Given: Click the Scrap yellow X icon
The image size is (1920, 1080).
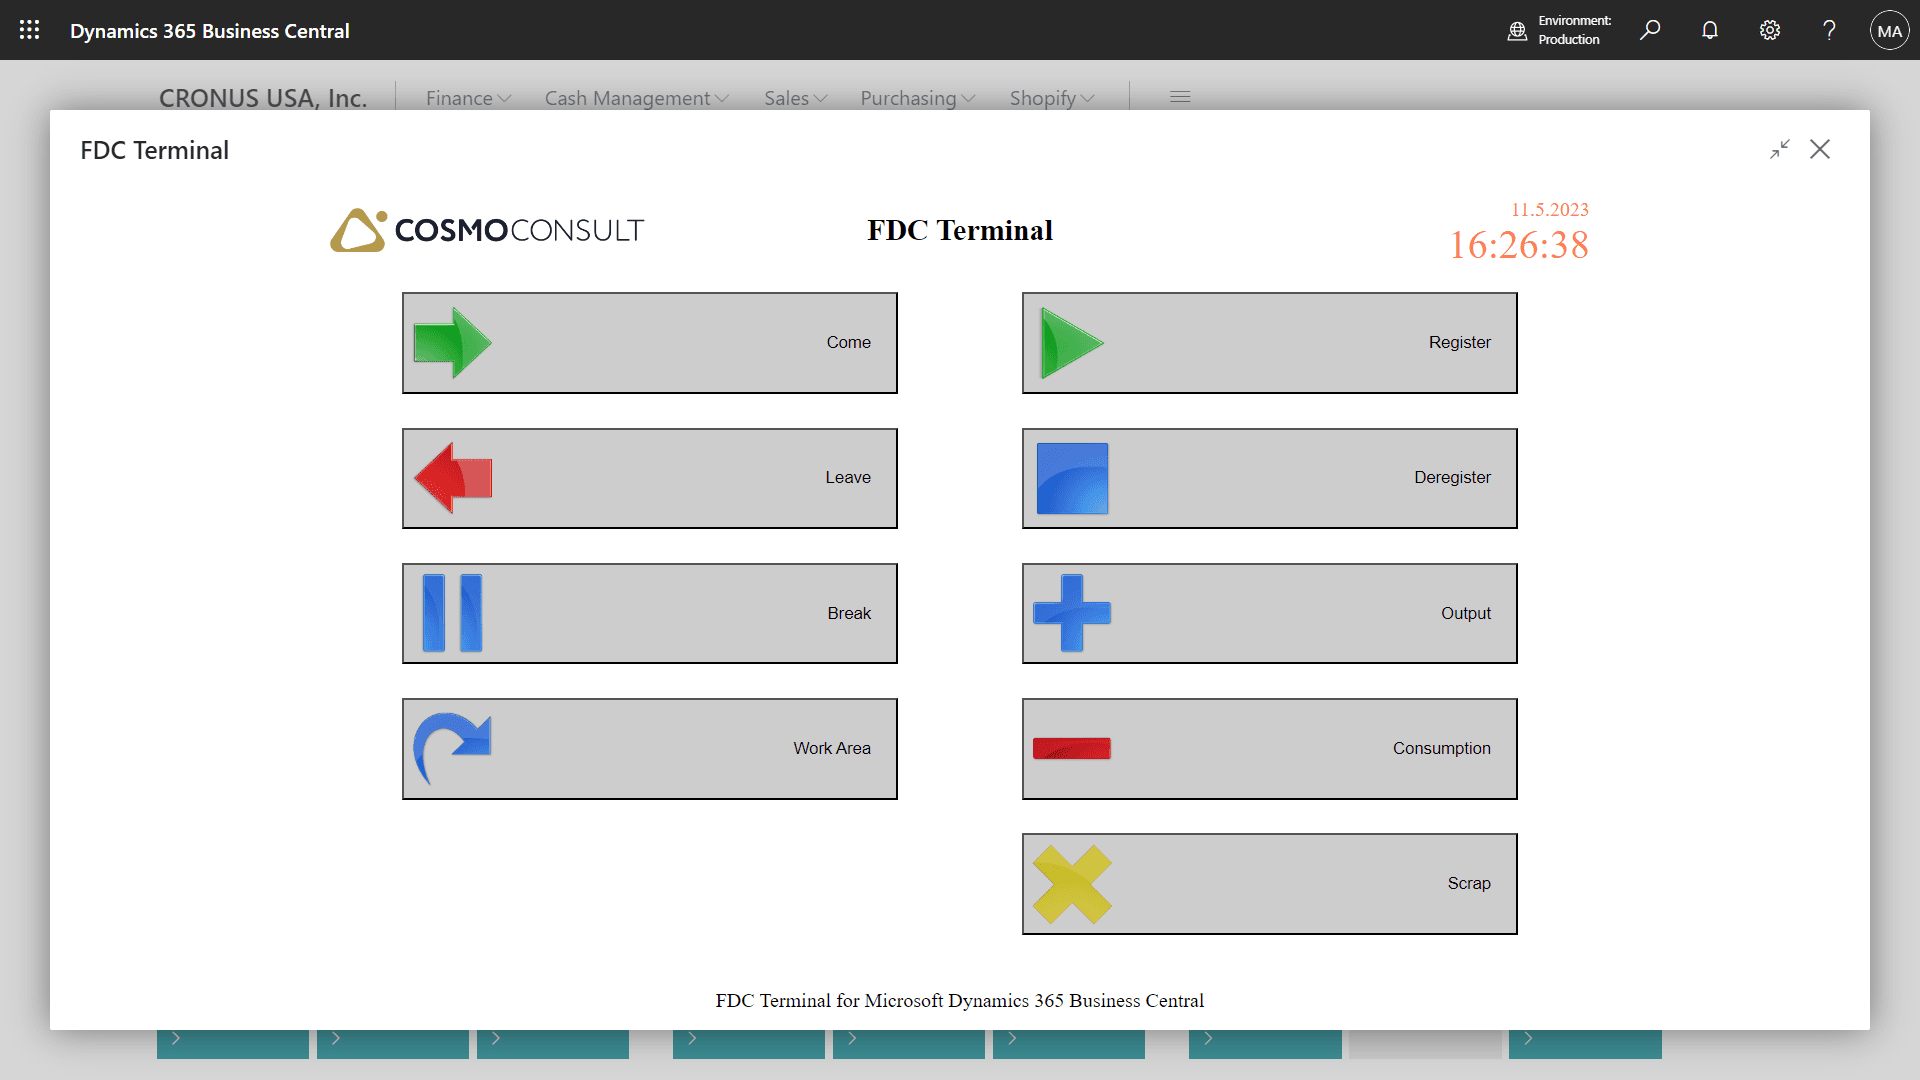Looking at the screenshot, I should tap(1071, 884).
